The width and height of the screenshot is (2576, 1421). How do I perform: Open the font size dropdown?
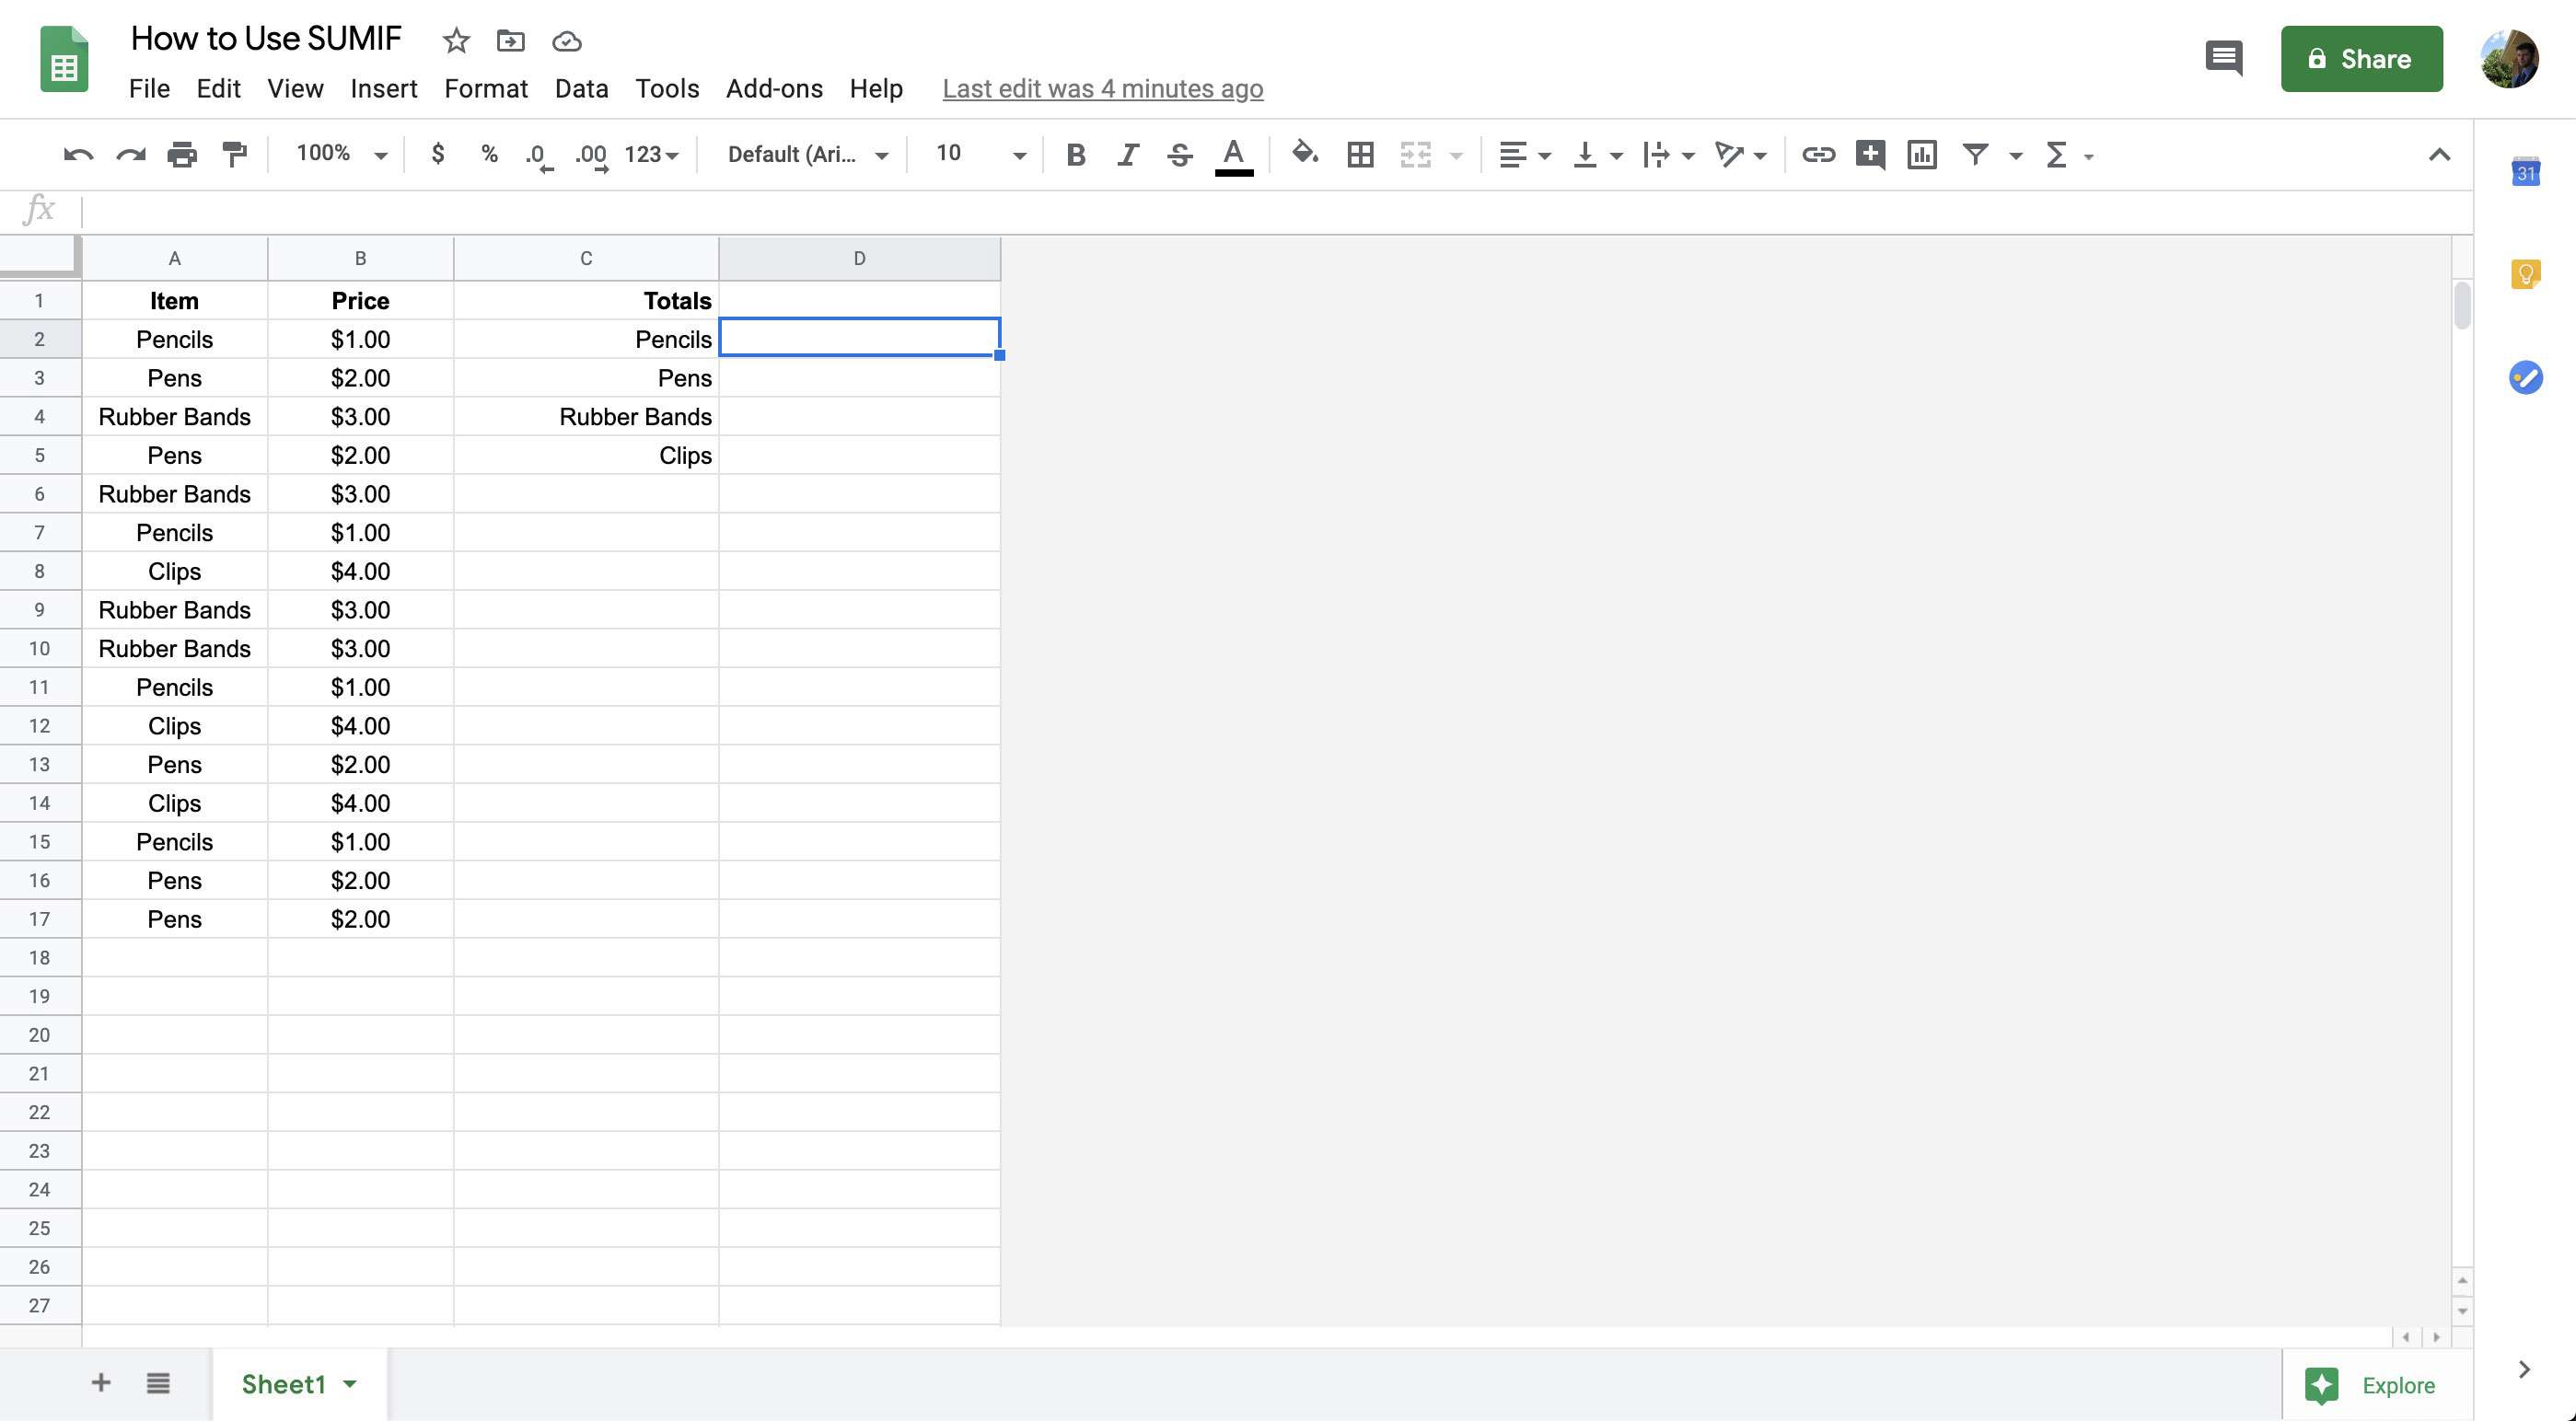click(x=1018, y=155)
